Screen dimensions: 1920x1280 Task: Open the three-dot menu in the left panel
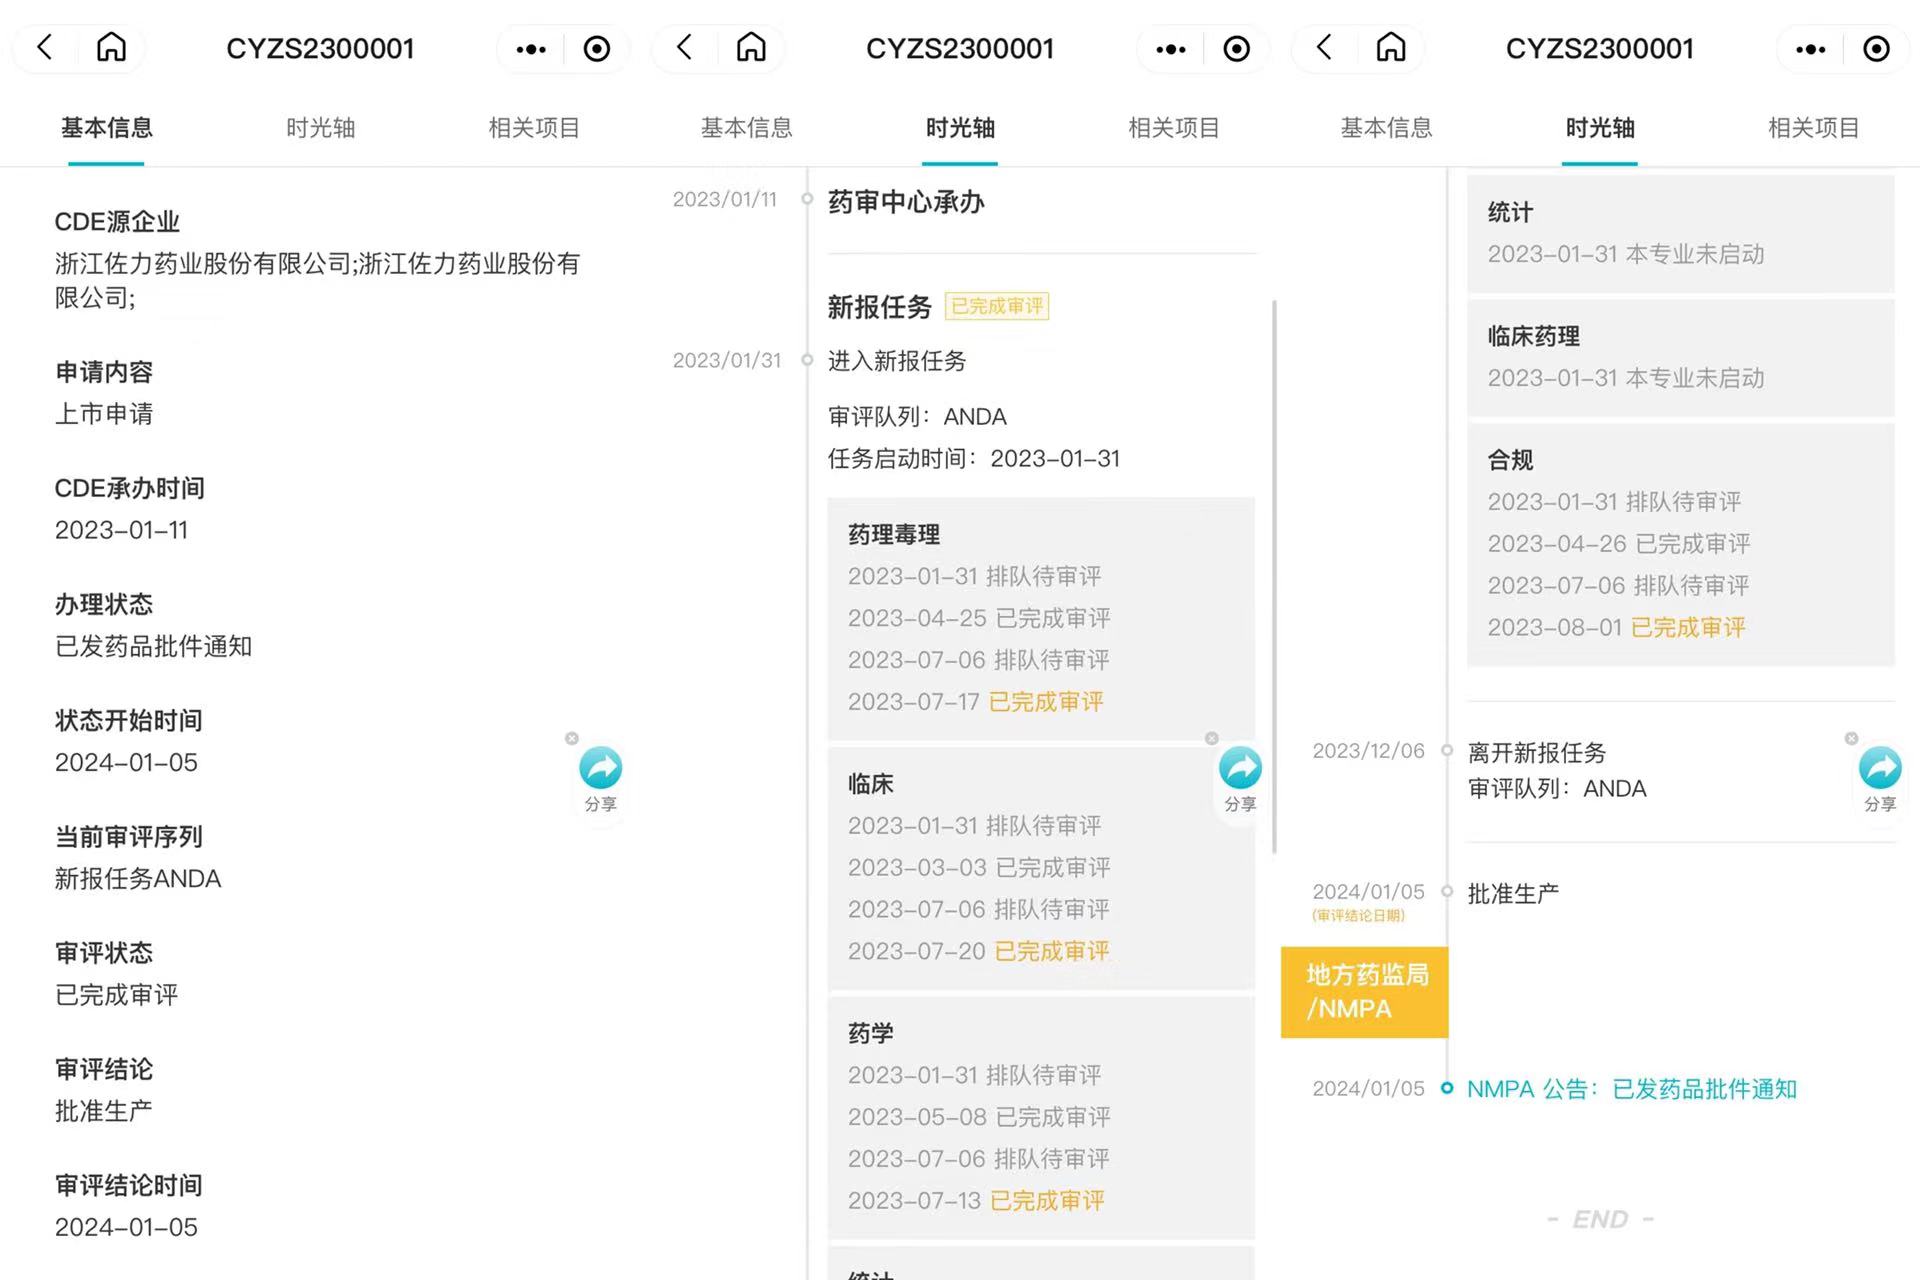coord(531,49)
